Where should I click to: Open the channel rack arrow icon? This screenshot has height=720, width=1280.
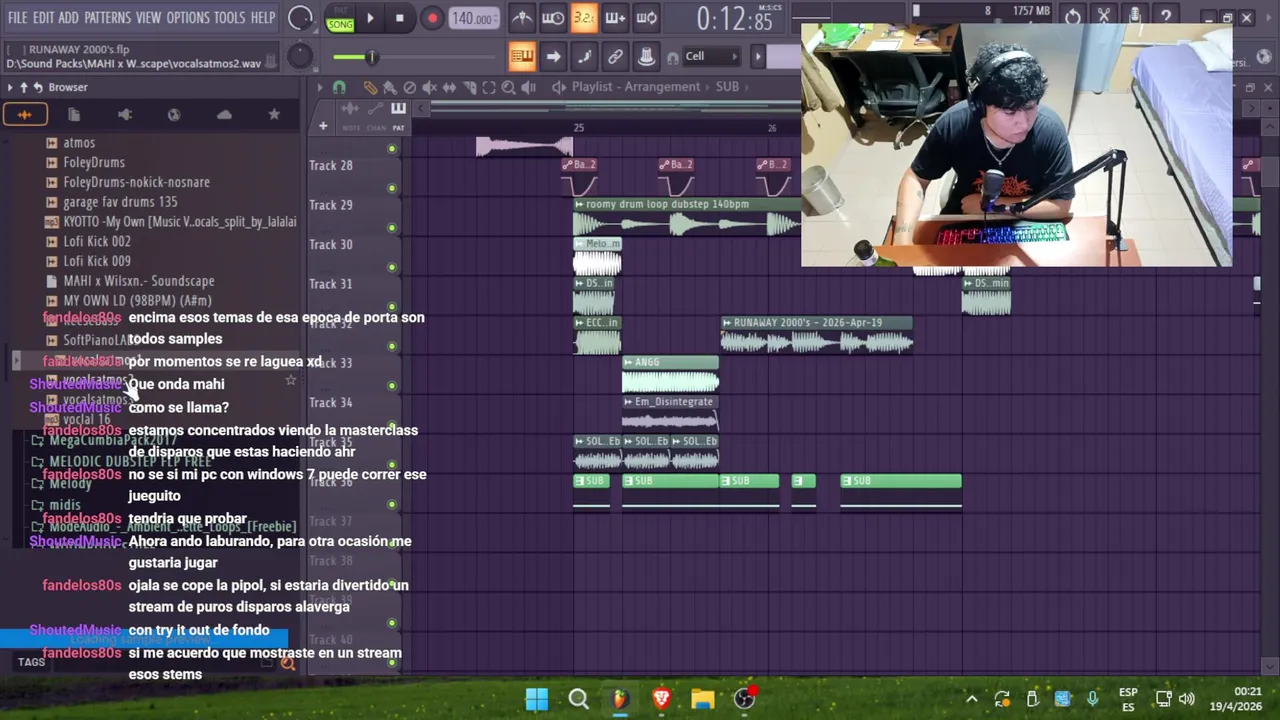553,56
